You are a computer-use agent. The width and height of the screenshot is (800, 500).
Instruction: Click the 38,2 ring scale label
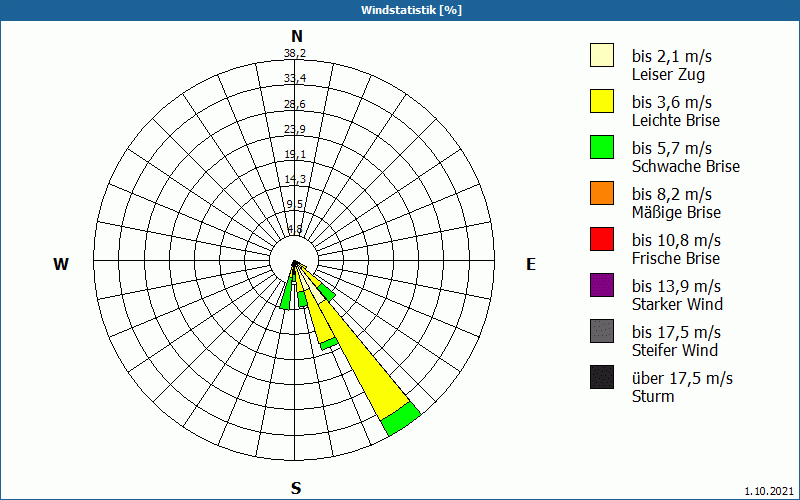(295, 53)
